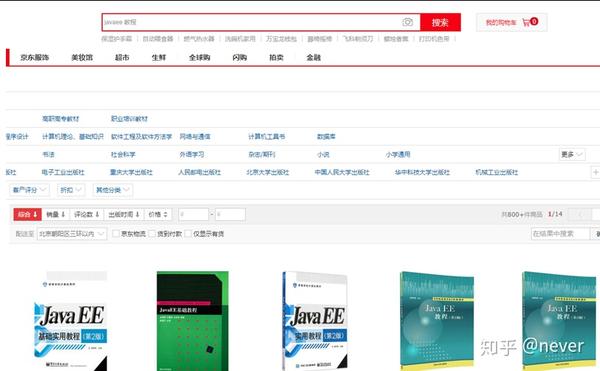Filter by 高职高专教材 category
This screenshot has height=371, width=600.
pos(60,119)
